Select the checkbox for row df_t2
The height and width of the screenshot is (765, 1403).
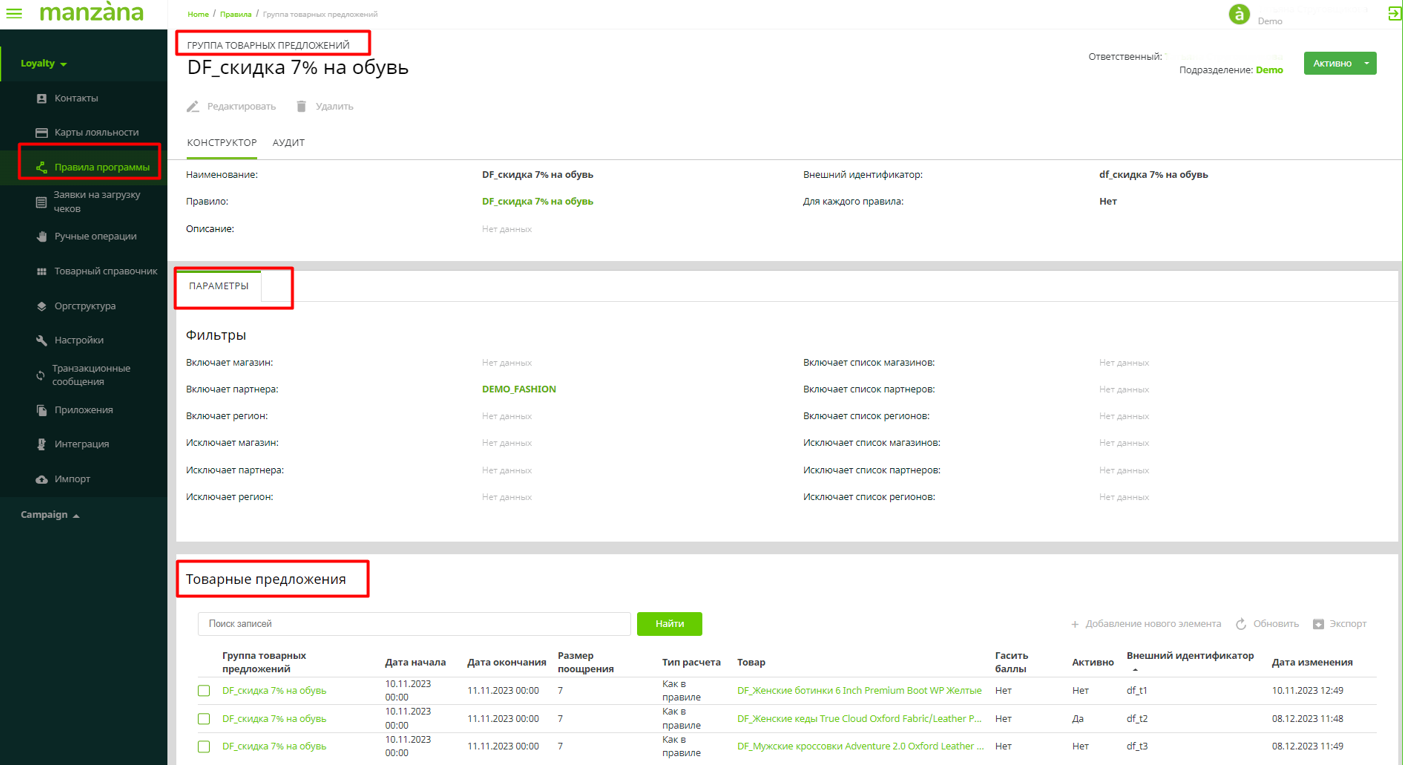(204, 719)
